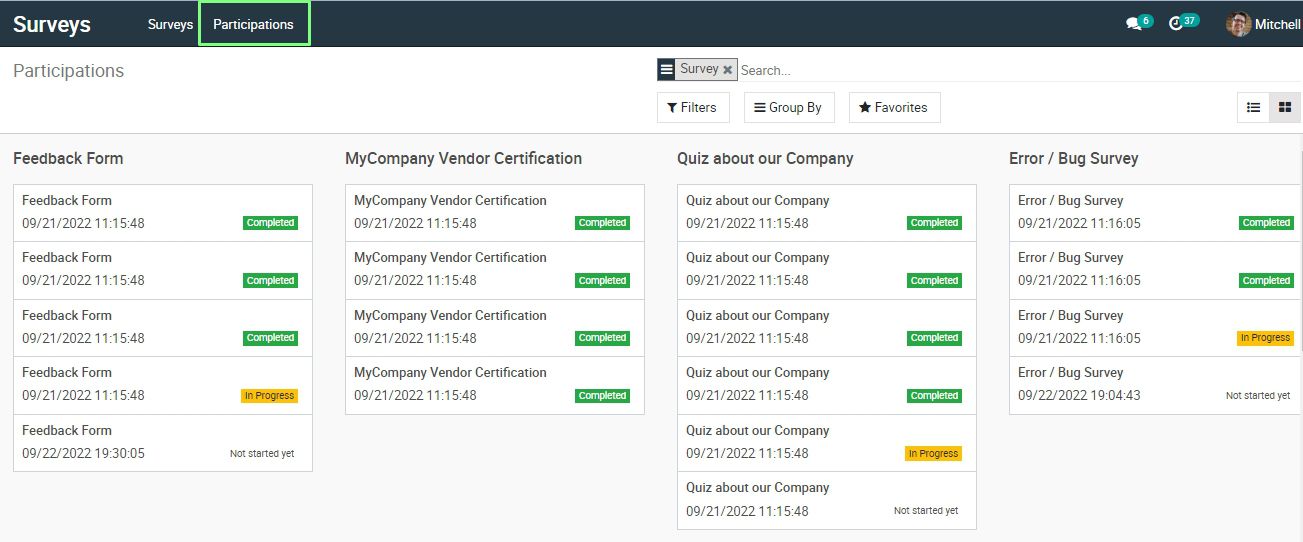
Task: Open the Favorites dropdown
Action: click(x=894, y=107)
